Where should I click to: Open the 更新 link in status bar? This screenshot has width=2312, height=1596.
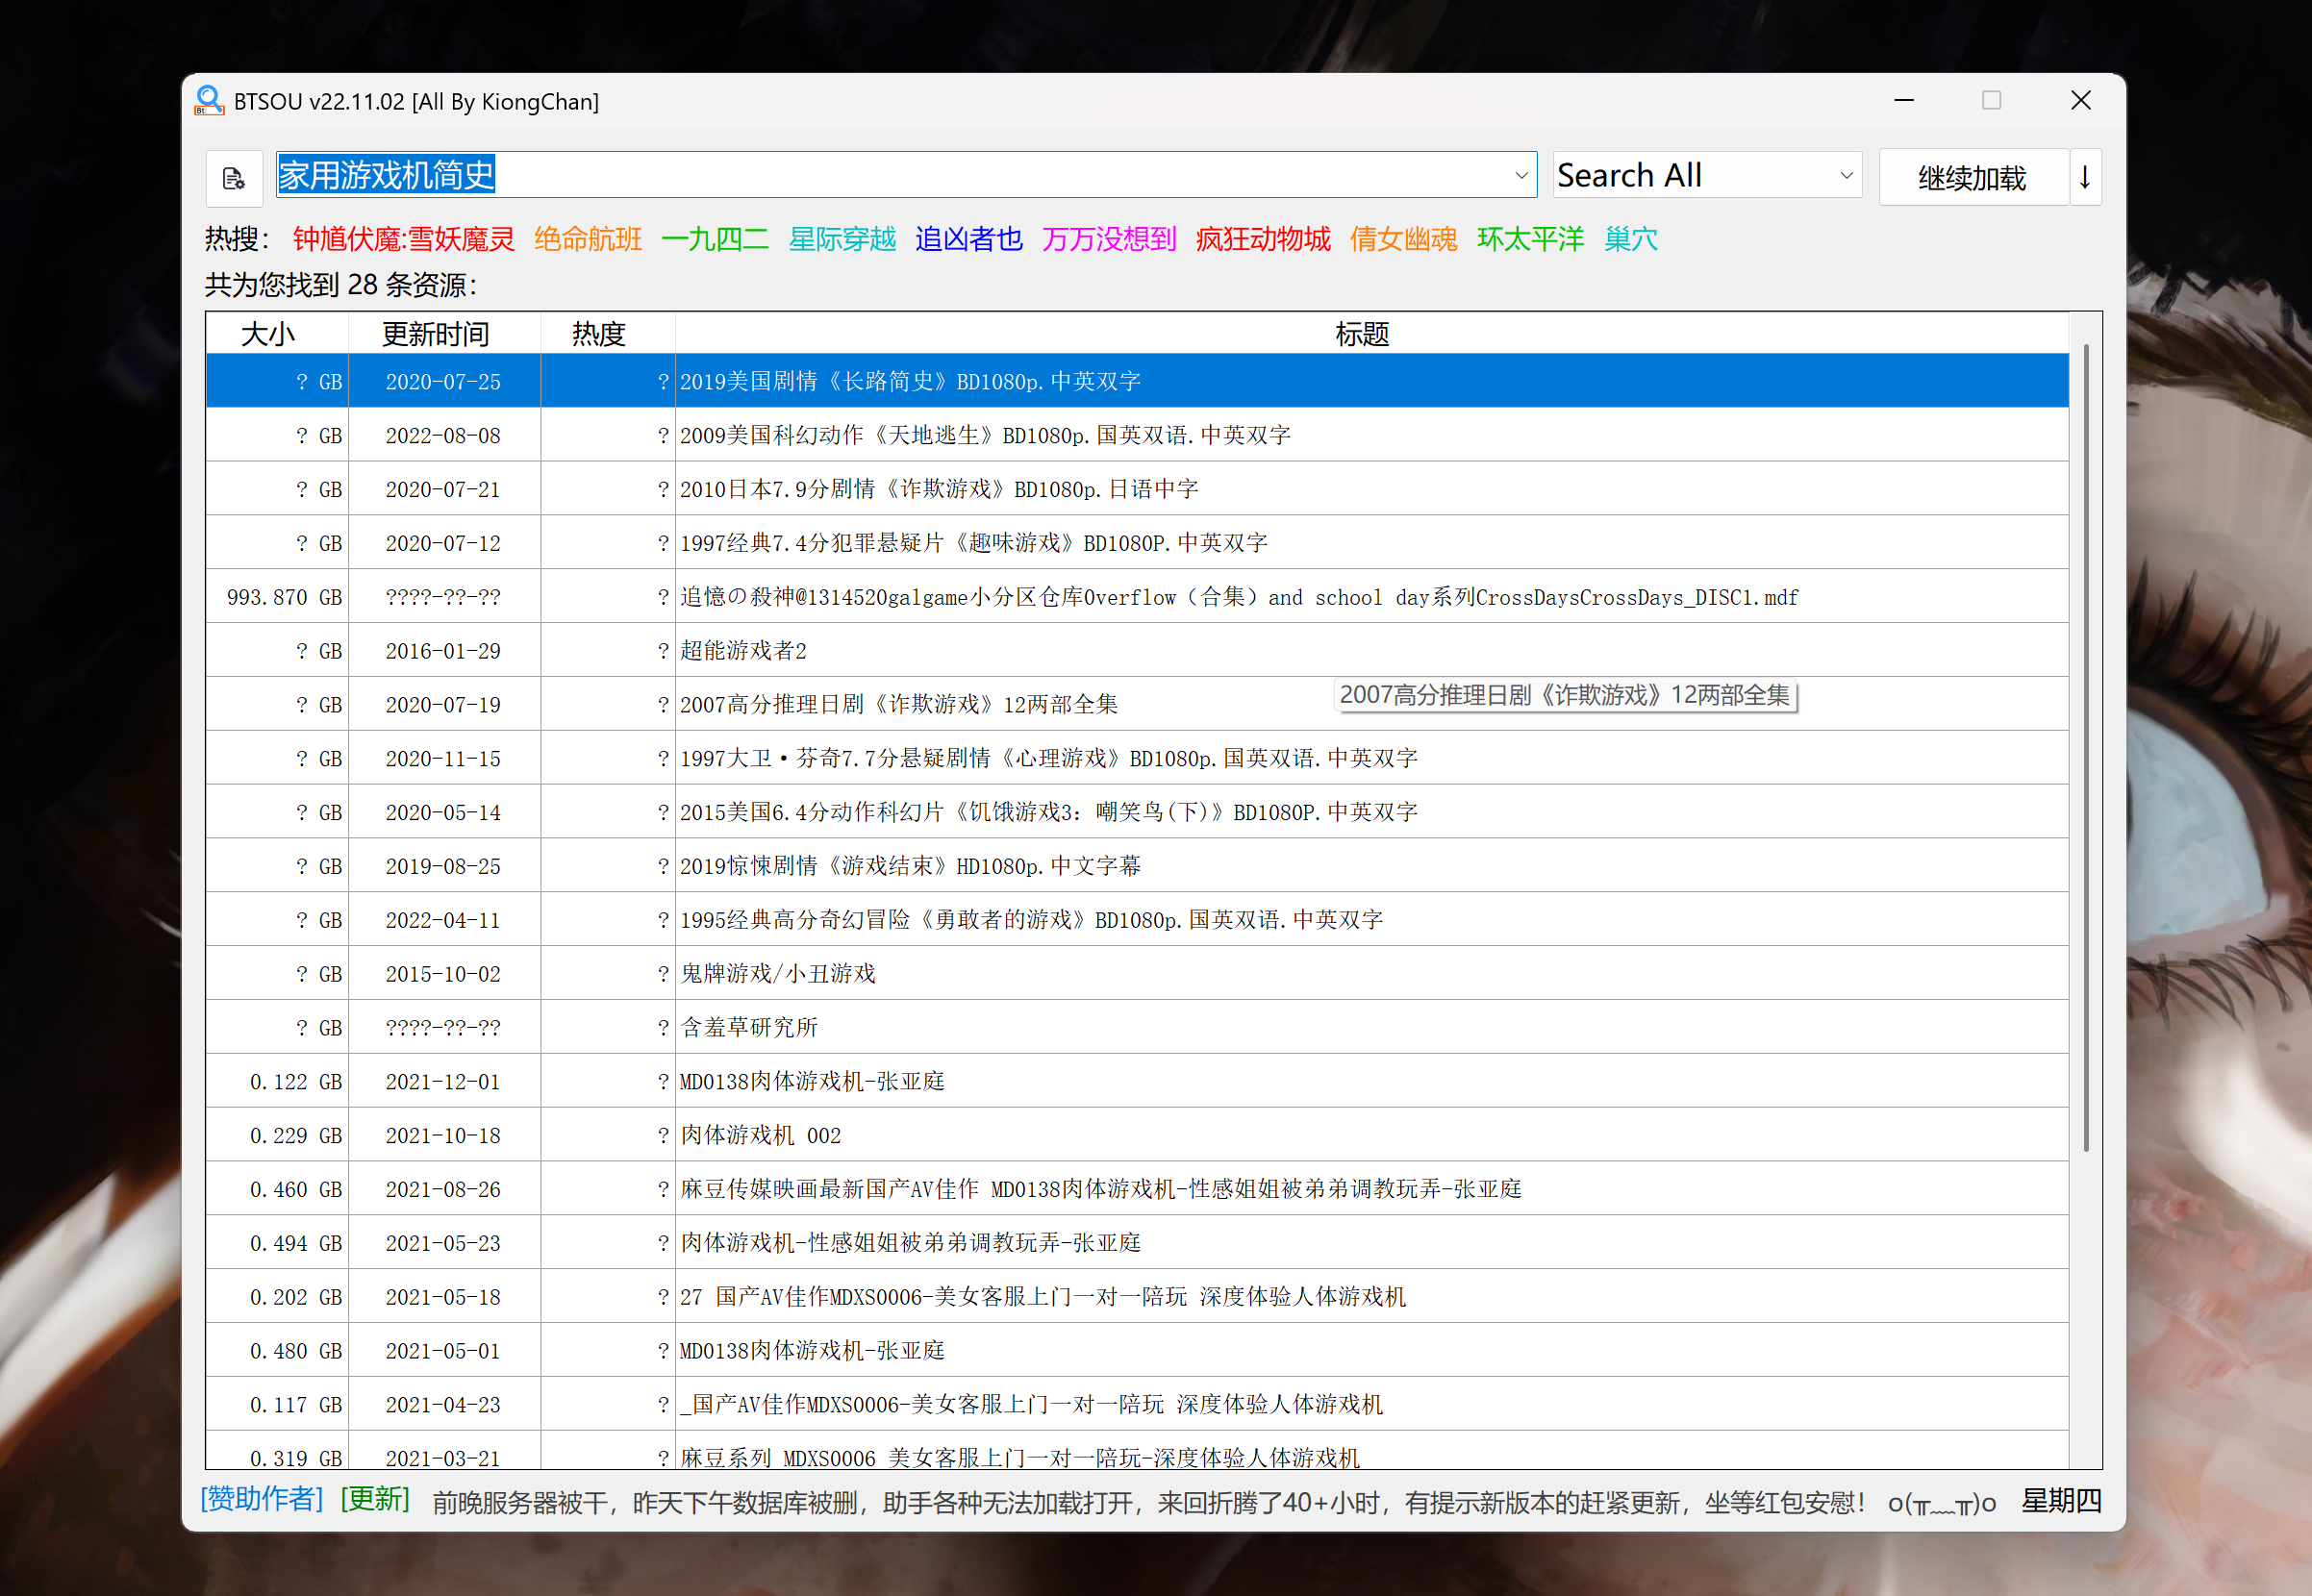pos(375,1499)
